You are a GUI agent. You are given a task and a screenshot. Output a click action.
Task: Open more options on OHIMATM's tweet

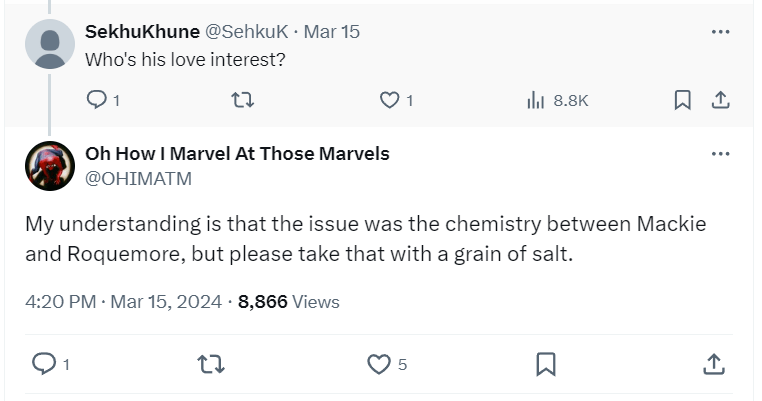click(x=720, y=154)
